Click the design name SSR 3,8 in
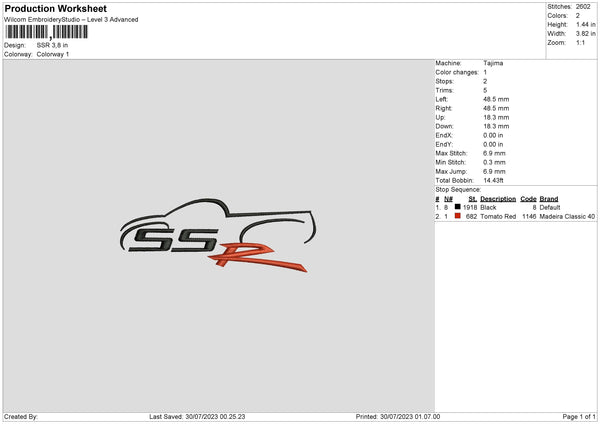The height and width of the screenshot is (424, 600). (x=52, y=45)
